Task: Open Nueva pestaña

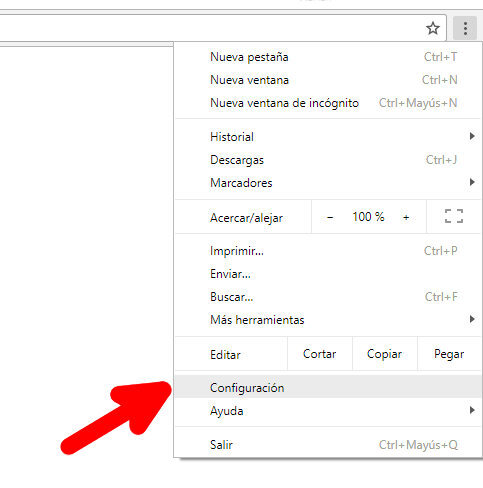Action: [328, 57]
